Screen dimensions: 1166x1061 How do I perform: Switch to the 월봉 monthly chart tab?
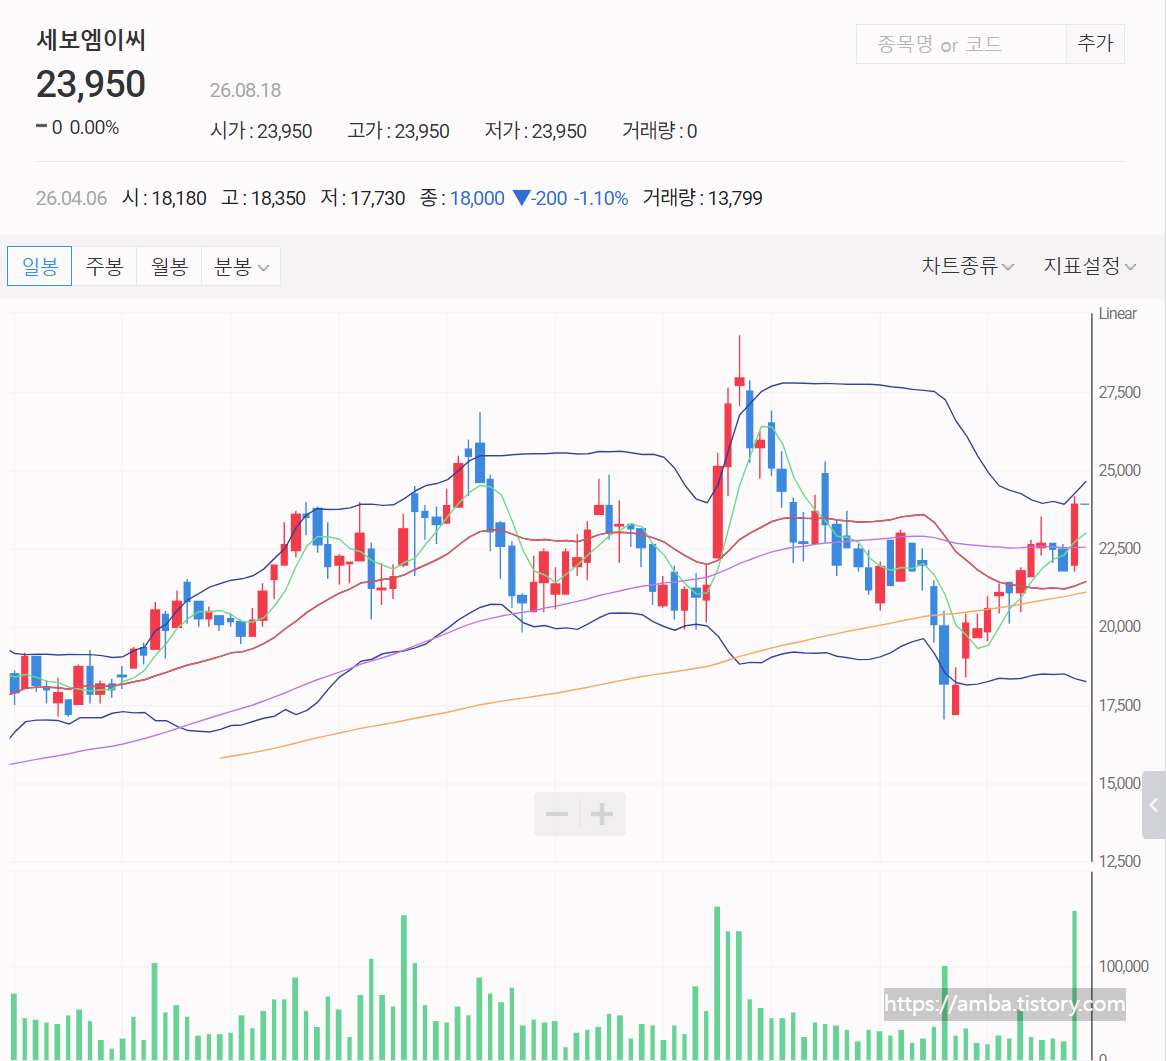click(x=169, y=266)
